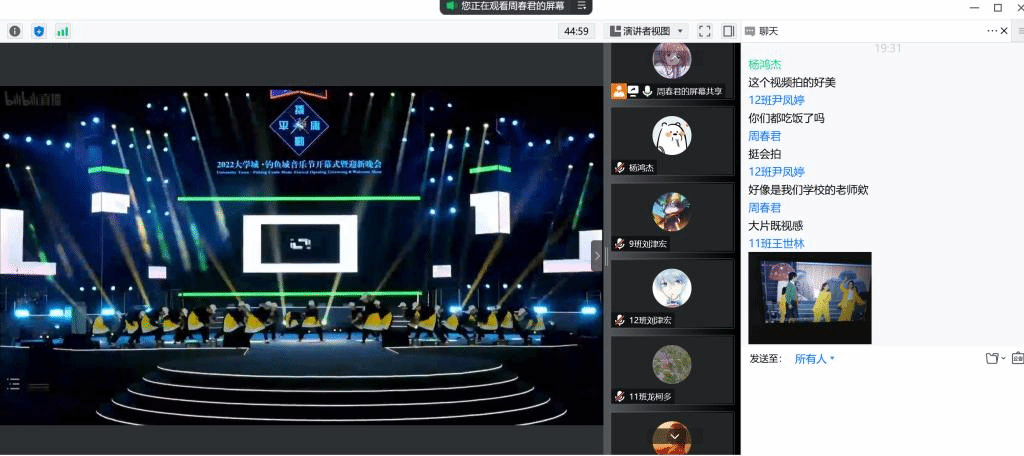Click 9班刘津宏's muted microphone icon
The width and height of the screenshot is (1024, 456).
(x=619, y=244)
